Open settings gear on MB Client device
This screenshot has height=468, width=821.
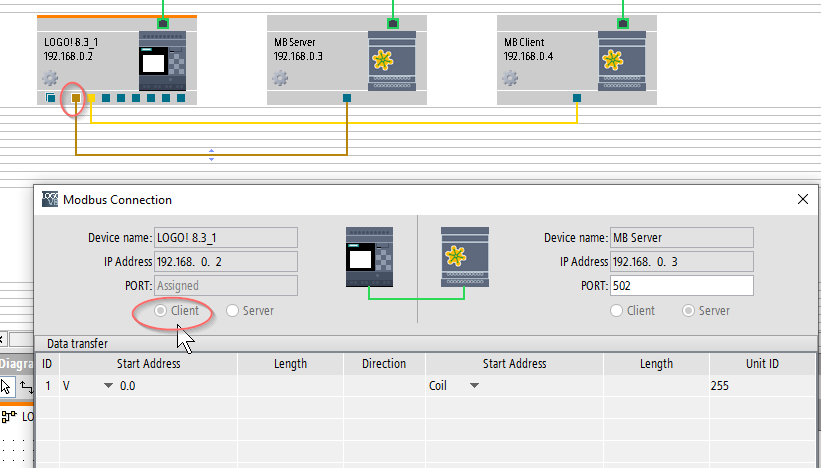pyautogui.click(x=509, y=79)
